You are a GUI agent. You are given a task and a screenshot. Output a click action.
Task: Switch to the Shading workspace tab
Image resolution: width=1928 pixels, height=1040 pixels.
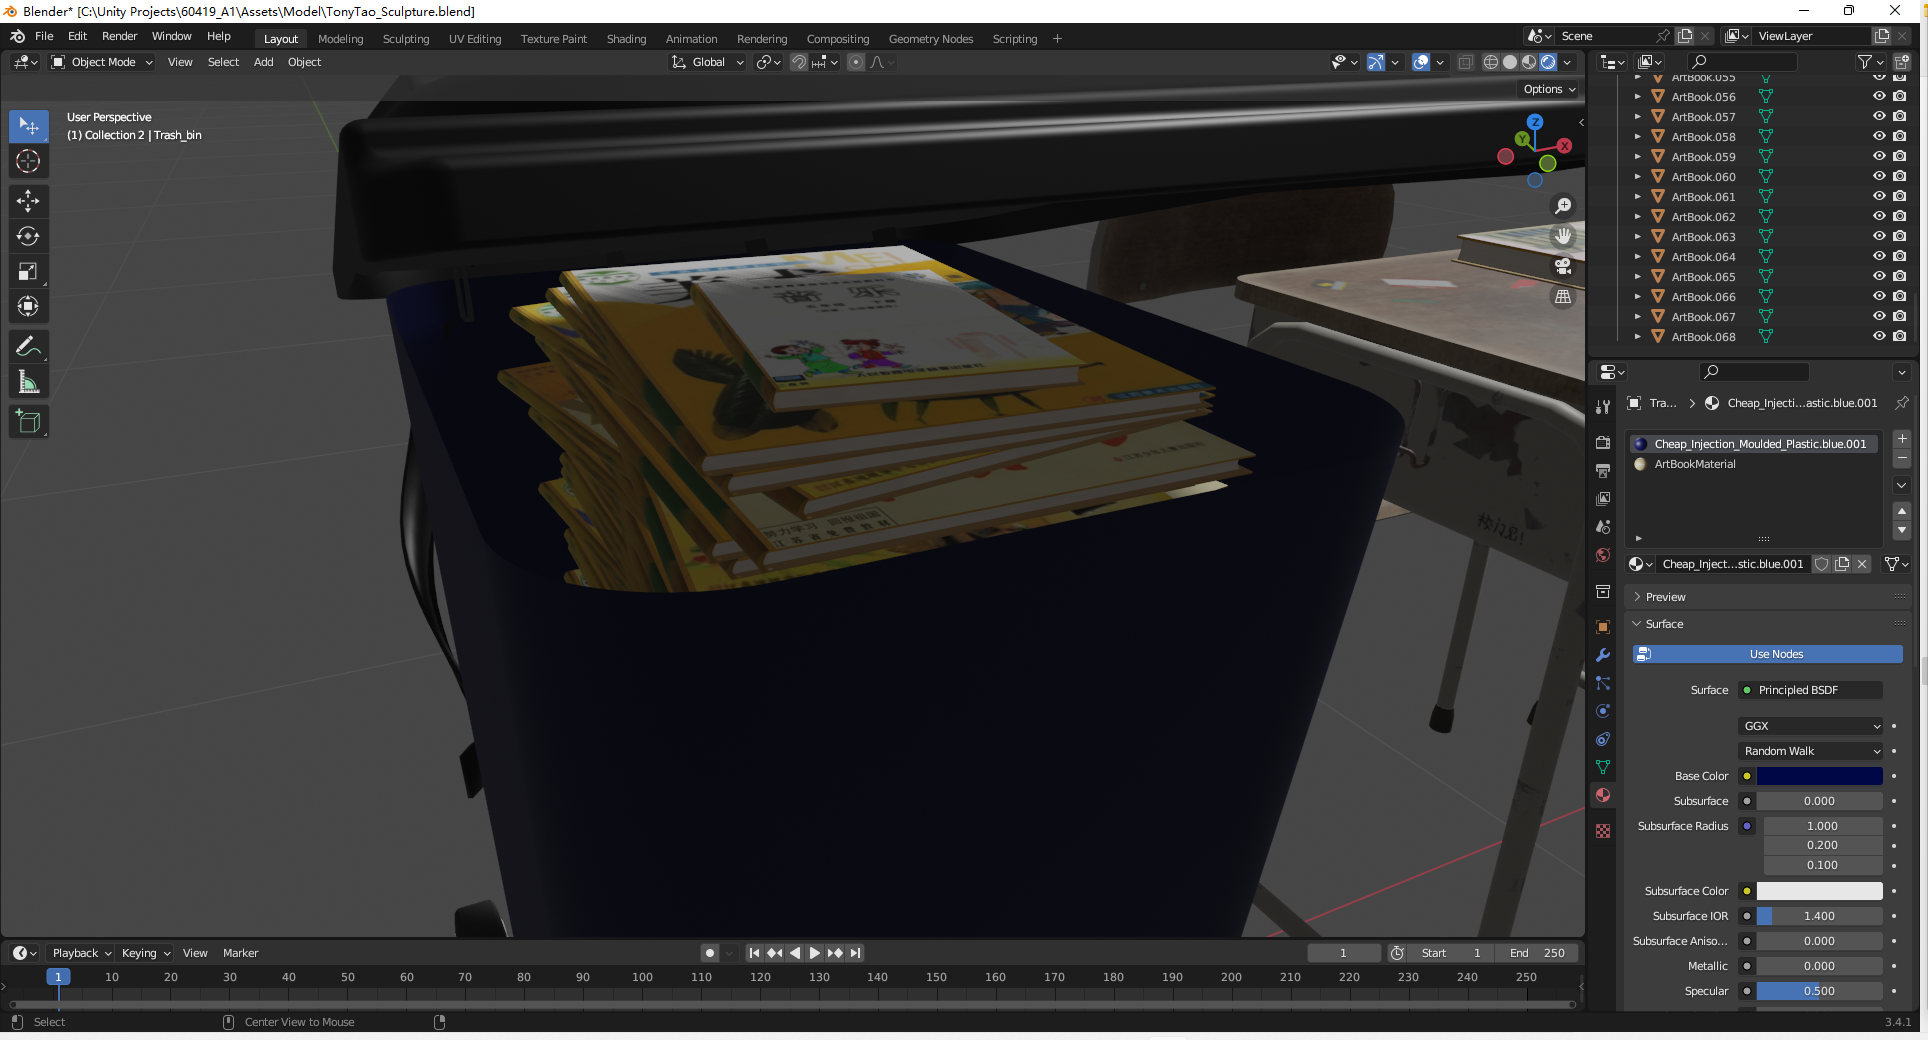pyautogui.click(x=626, y=39)
